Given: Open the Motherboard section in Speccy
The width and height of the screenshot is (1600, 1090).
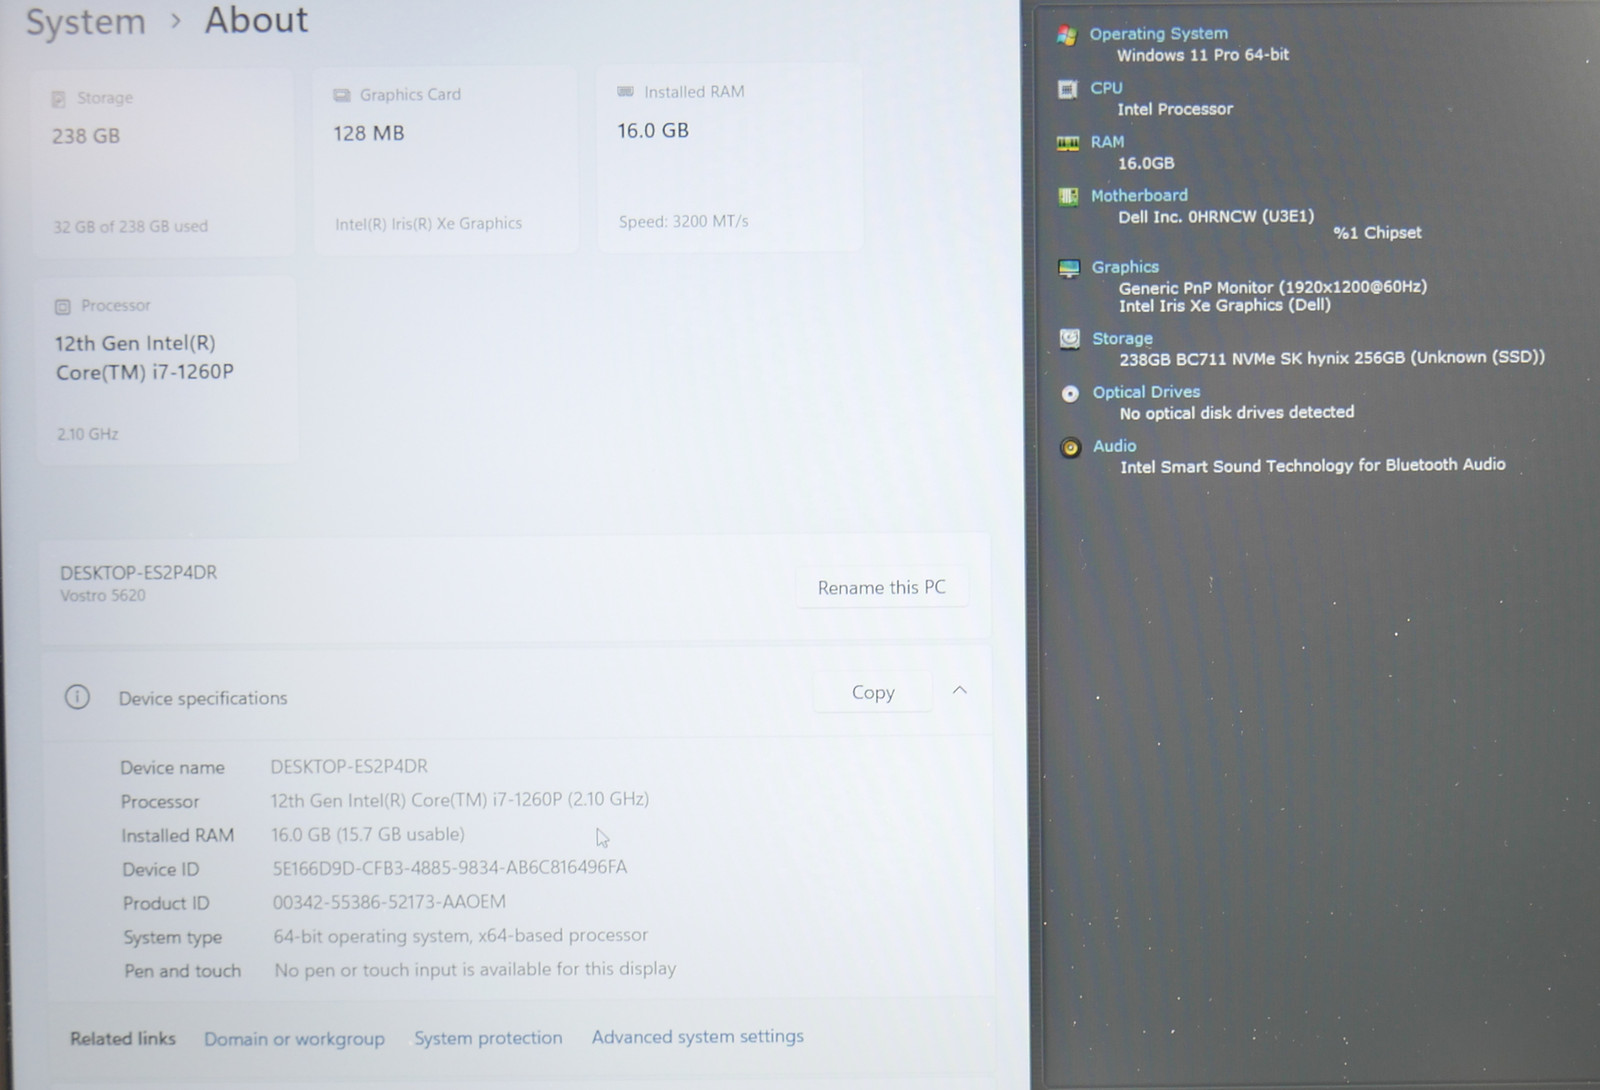Looking at the screenshot, I should point(1139,196).
